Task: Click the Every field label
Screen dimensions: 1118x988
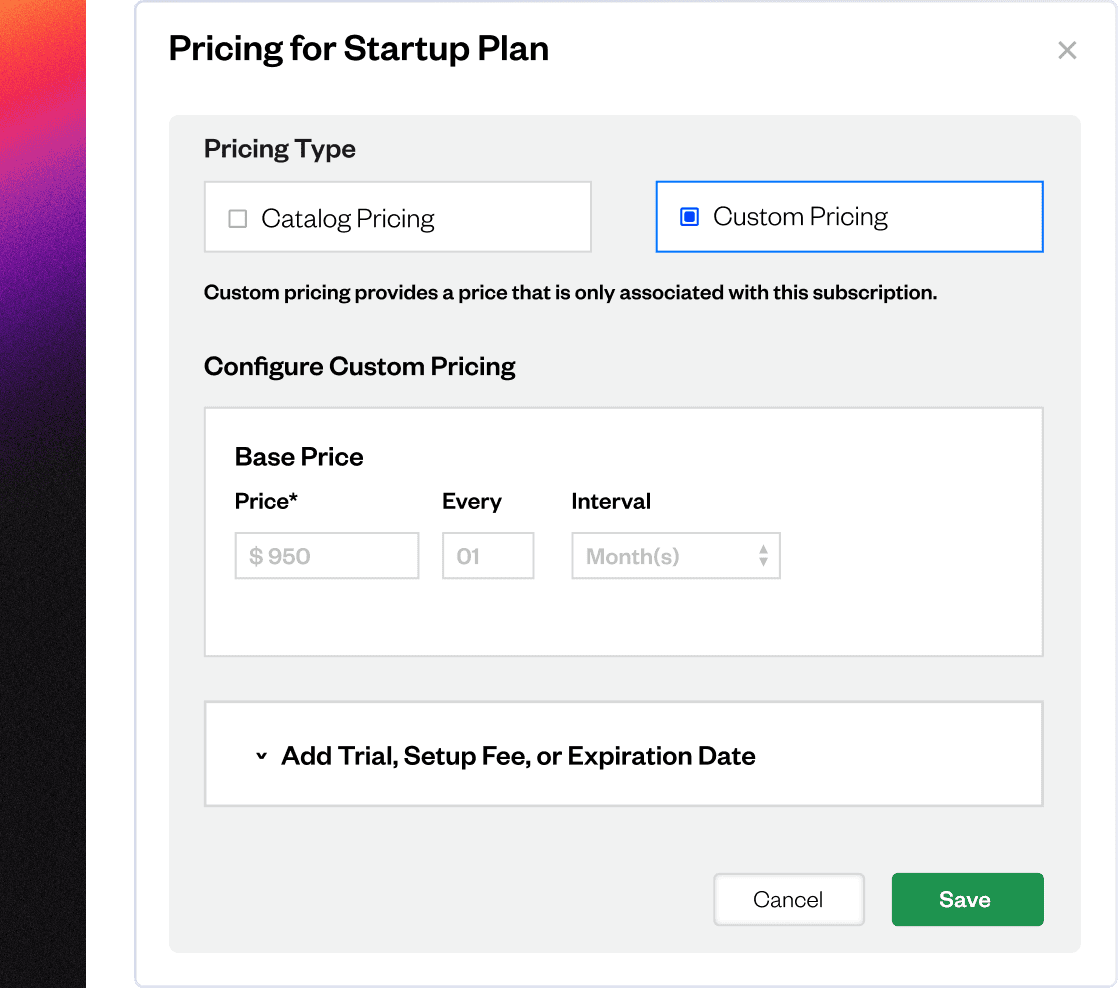Action: click(x=472, y=502)
